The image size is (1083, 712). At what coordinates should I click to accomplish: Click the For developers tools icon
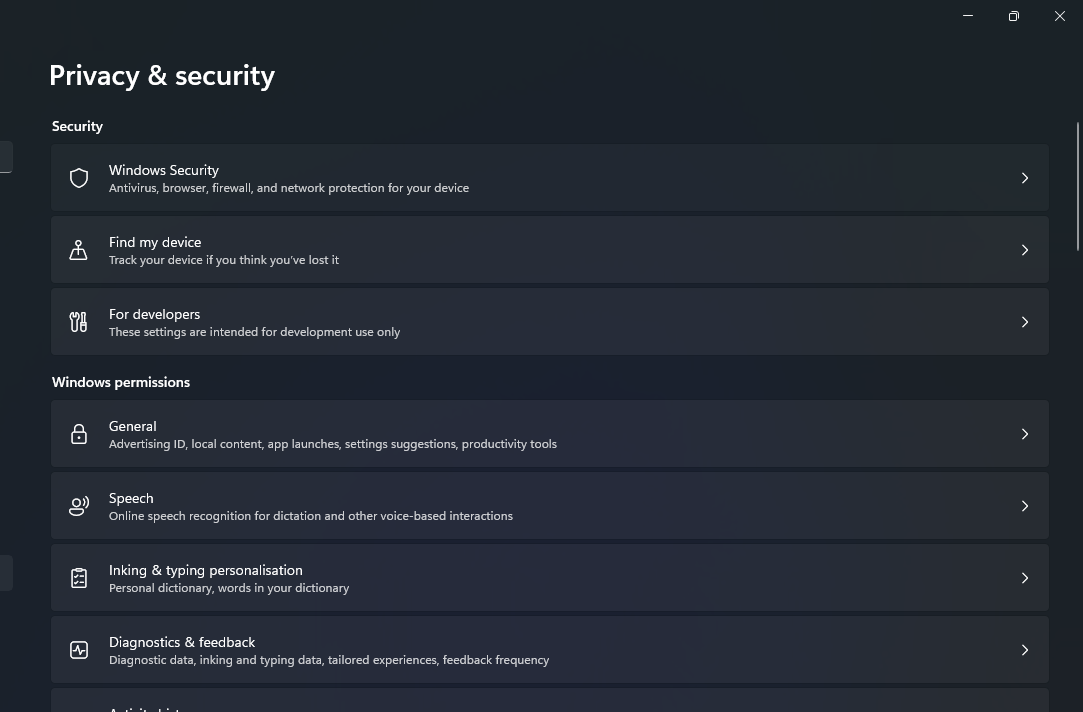pos(79,322)
